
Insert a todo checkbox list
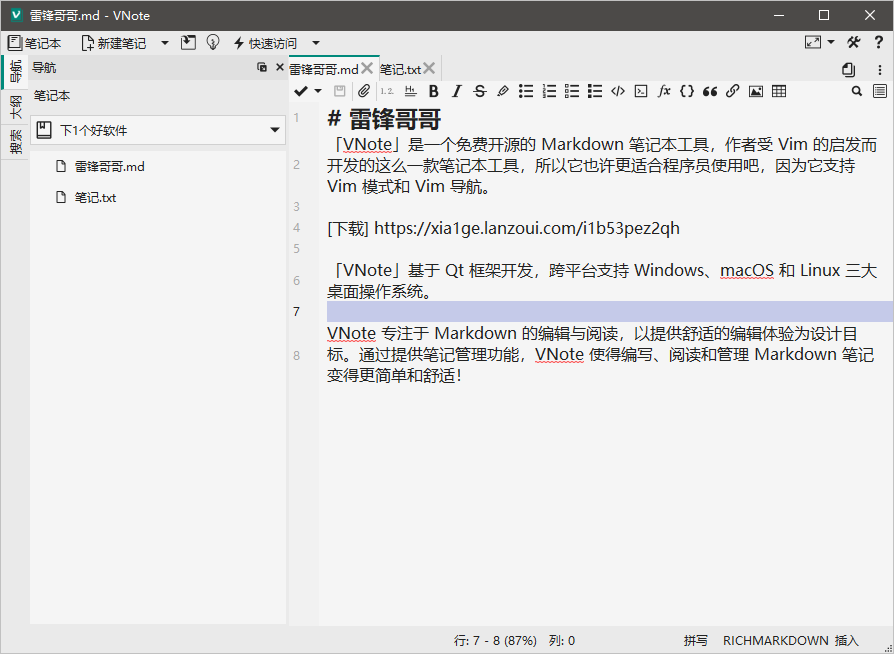(572, 91)
